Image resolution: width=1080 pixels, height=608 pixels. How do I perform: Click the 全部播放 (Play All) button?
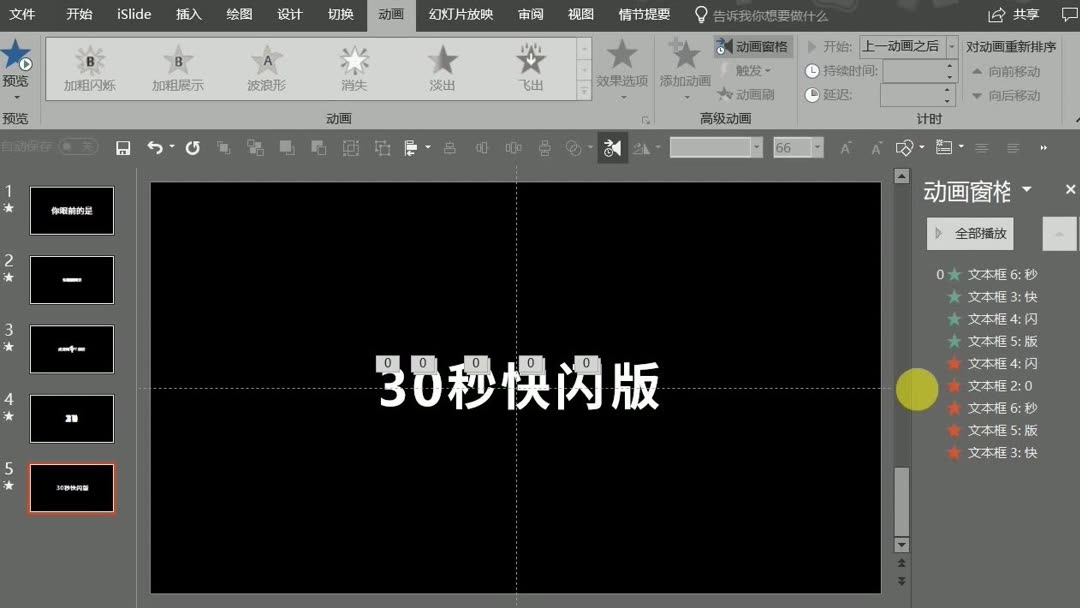(x=968, y=233)
